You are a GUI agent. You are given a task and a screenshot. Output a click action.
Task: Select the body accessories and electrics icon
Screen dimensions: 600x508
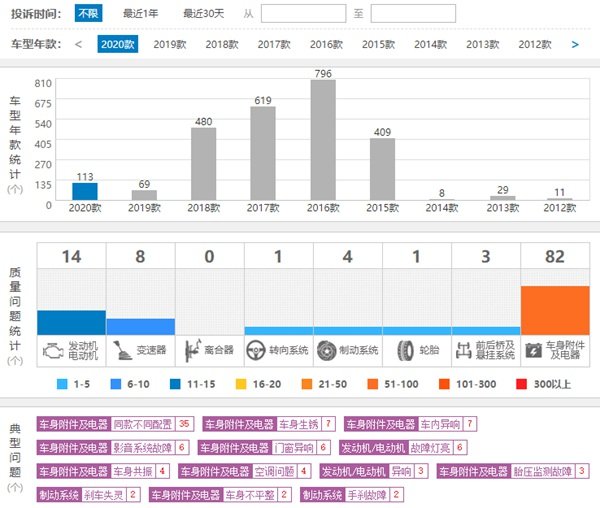click(532, 350)
